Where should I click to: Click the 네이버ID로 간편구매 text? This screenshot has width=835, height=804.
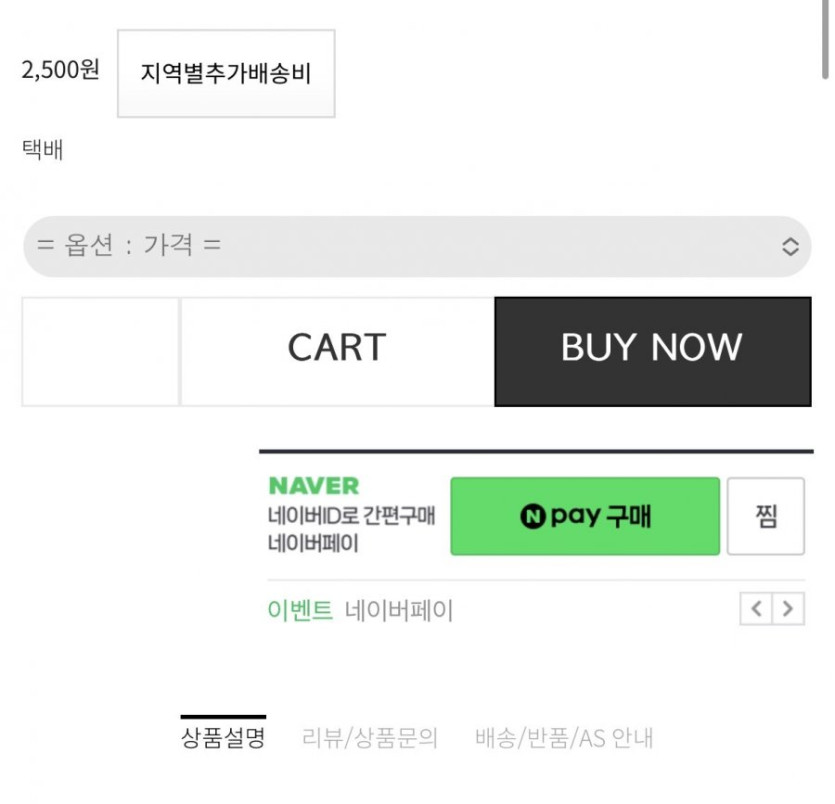coord(351,517)
